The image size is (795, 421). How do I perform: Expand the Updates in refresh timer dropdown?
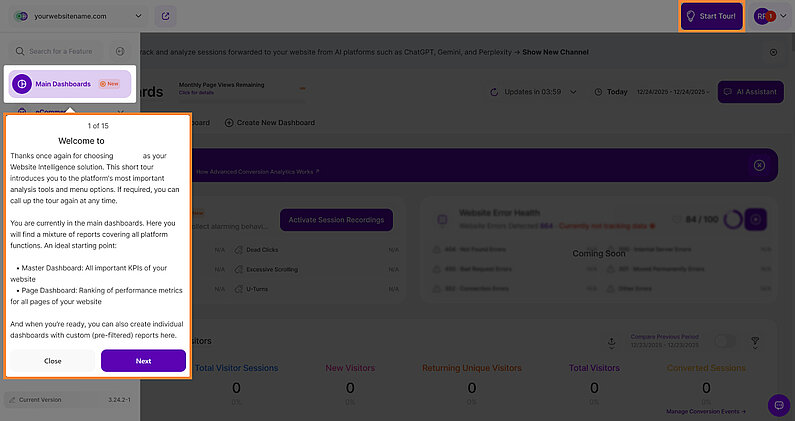(x=537, y=92)
